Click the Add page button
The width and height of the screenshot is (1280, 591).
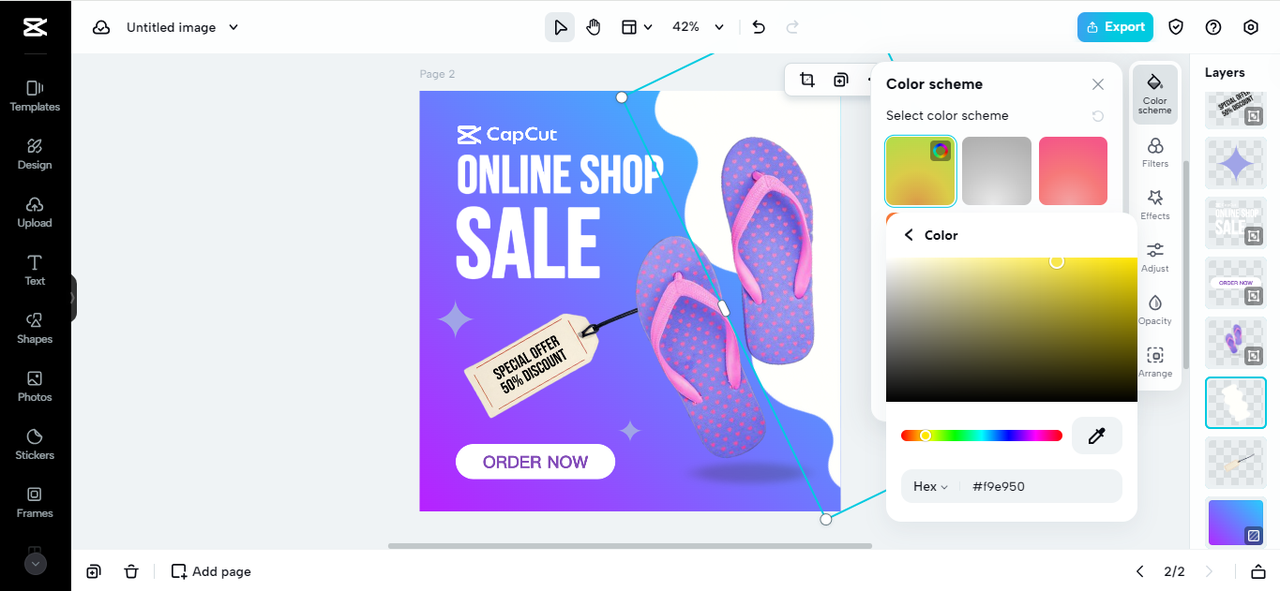(x=211, y=572)
